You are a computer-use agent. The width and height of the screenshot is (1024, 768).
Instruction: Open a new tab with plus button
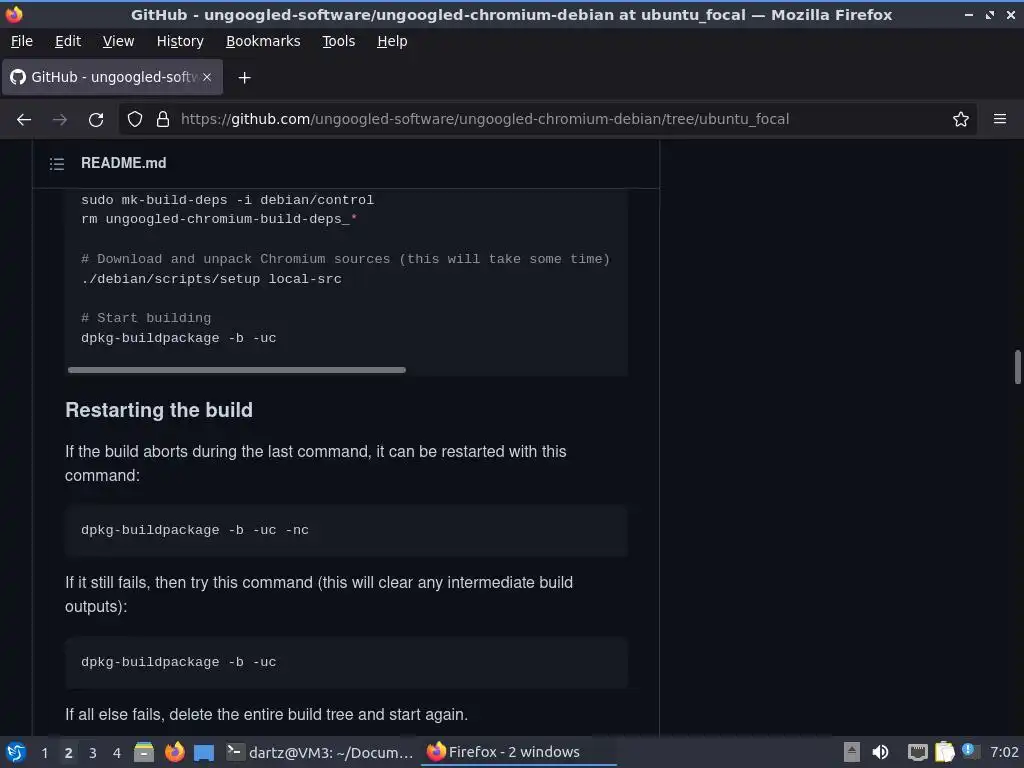point(244,78)
